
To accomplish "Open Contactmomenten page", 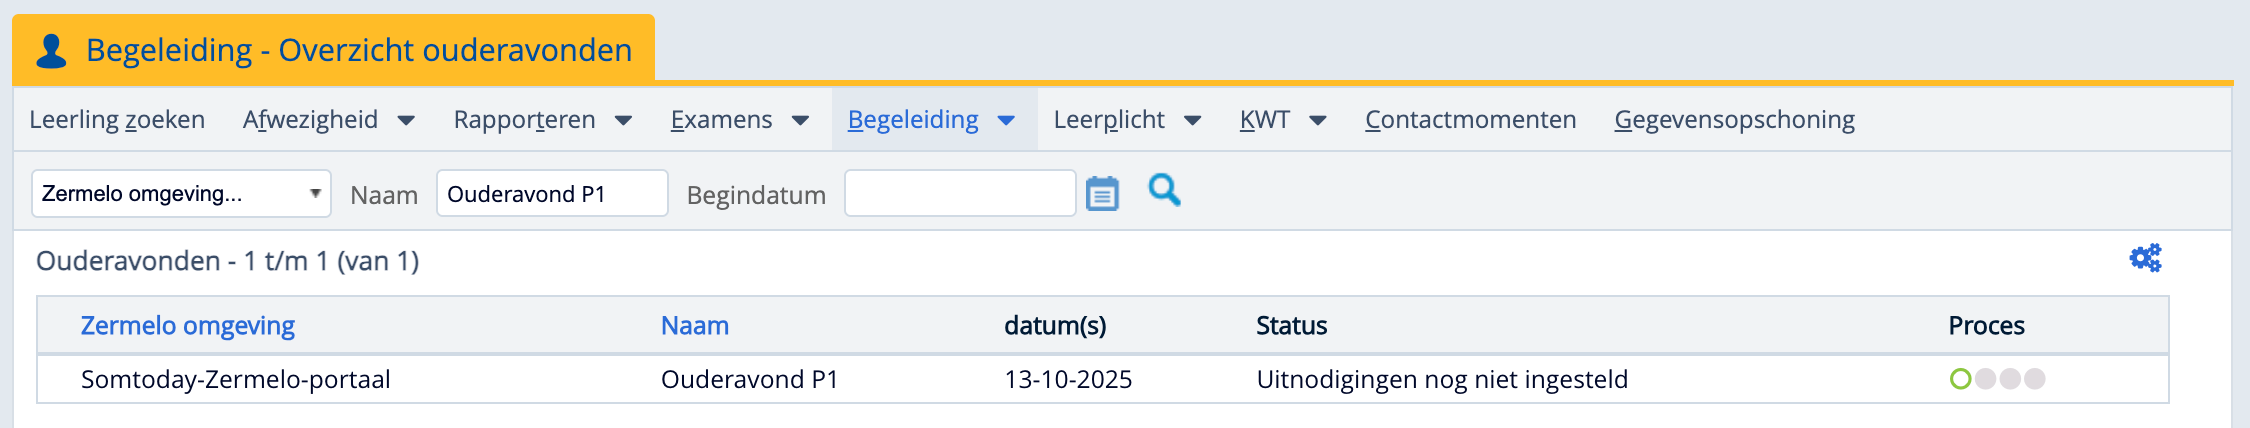I will [x=1470, y=120].
